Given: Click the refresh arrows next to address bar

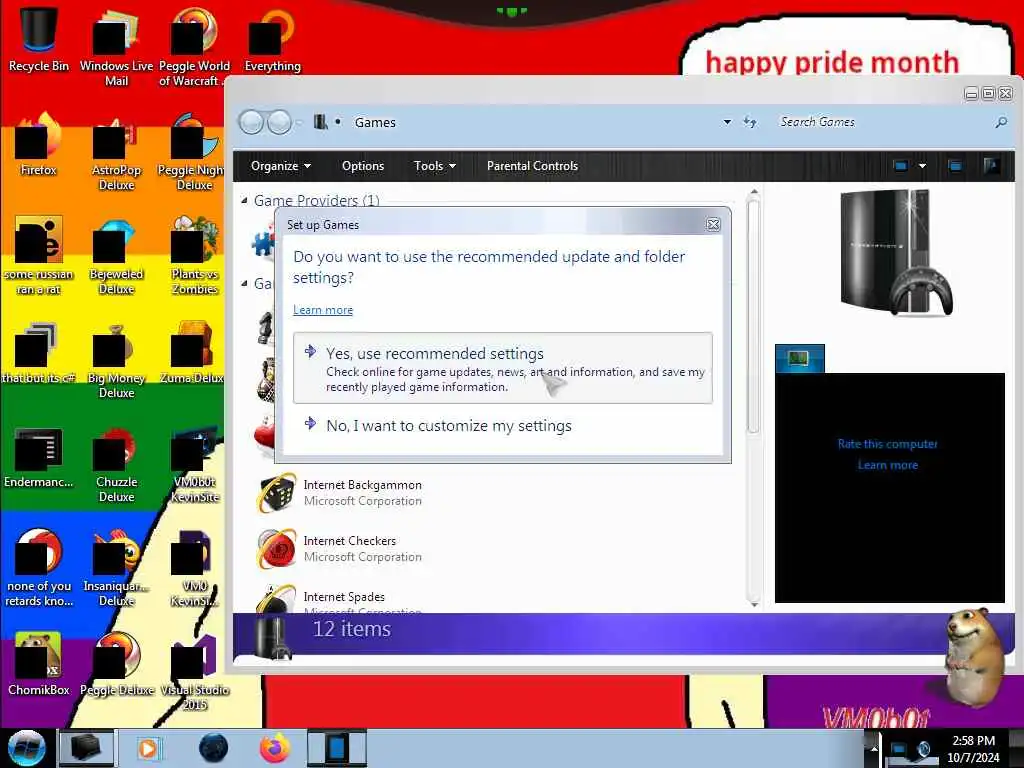Looking at the screenshot, I should [x=750, y=122].
